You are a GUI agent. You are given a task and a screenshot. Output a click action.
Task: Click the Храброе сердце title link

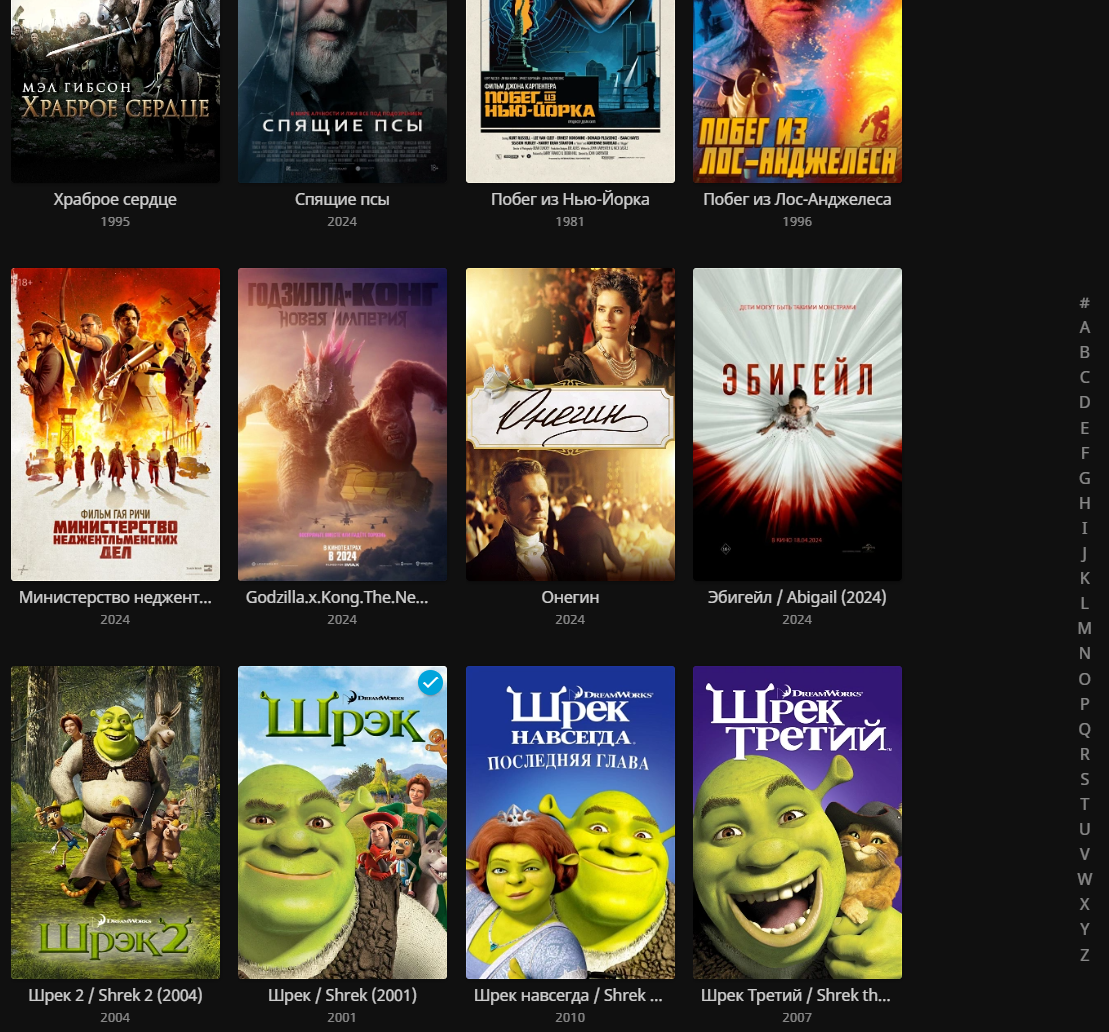[x=115, y=199]
